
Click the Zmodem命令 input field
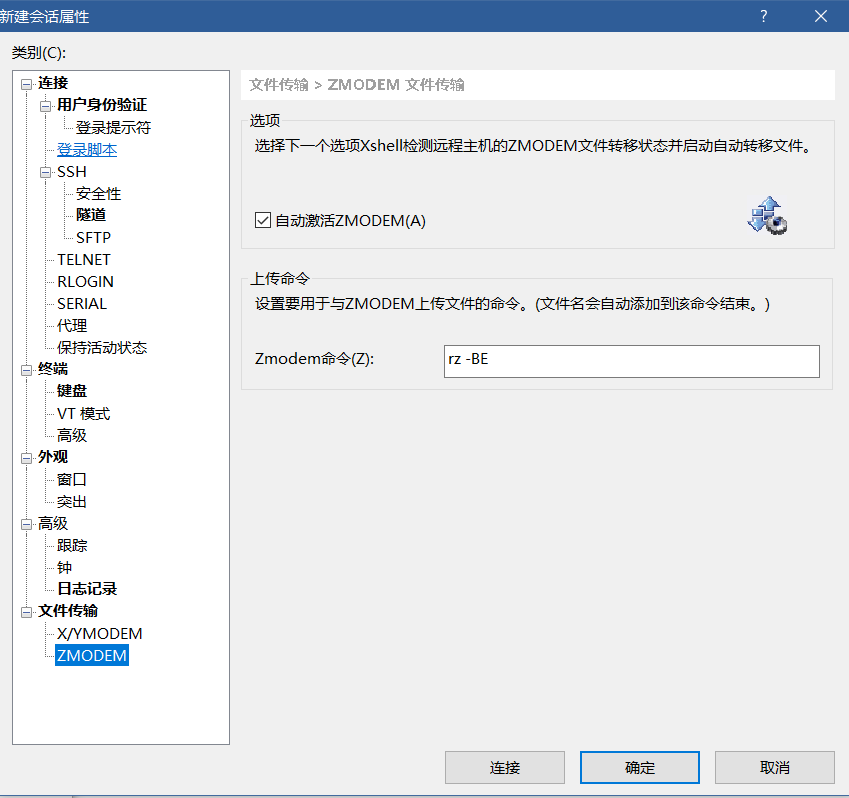pyautogui.click(x=631, y=361)
